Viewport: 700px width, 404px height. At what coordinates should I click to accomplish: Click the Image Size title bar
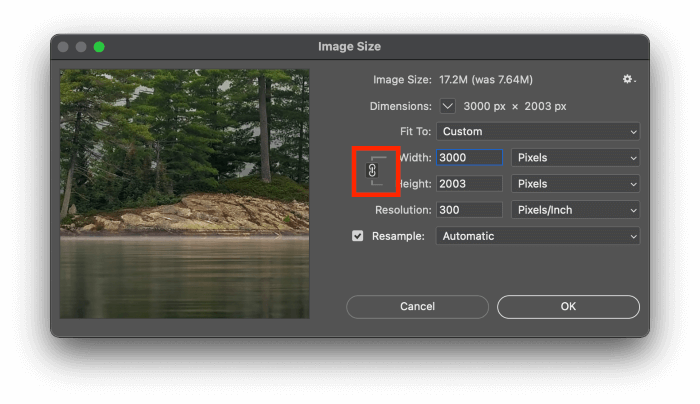(x=349, y=46)
